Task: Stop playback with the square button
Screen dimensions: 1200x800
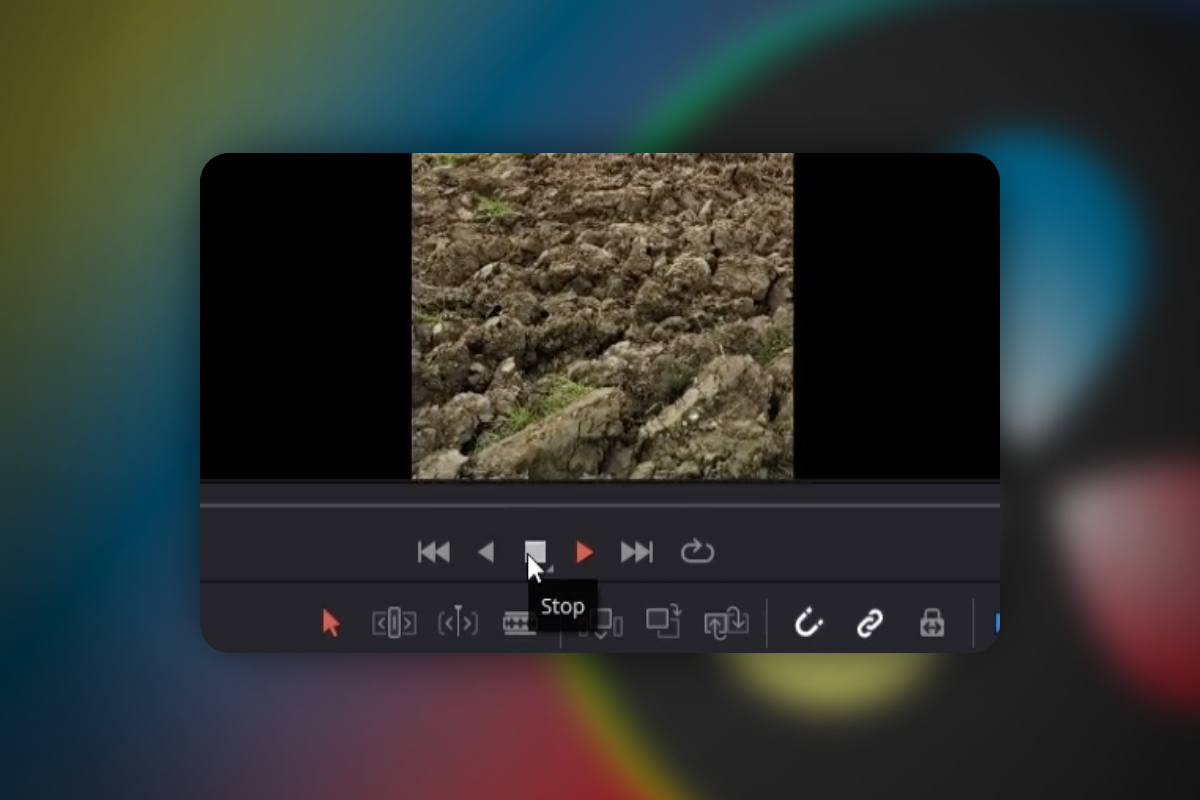Action: pos(536,552)
